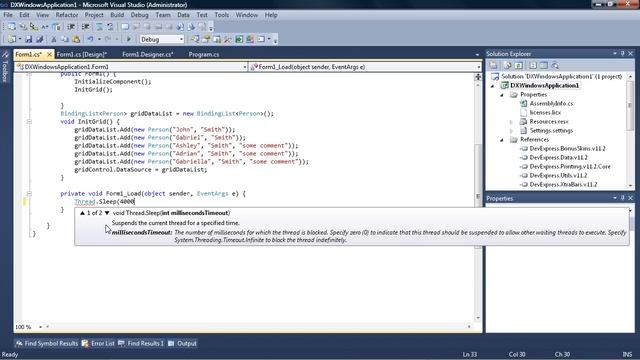Cut the selection using the scissors icon

[x=53, y=39]
